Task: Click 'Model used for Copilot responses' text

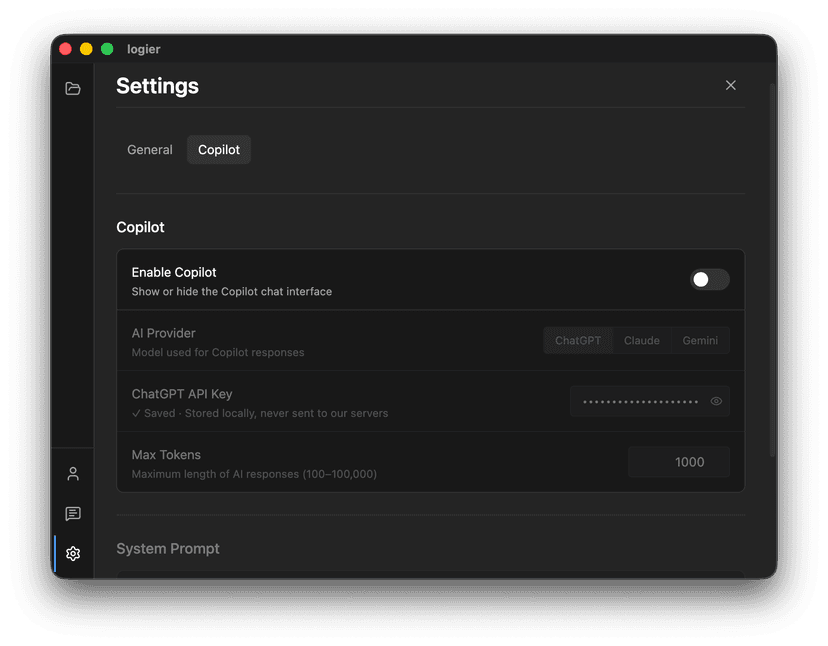Action: [218, 352]
